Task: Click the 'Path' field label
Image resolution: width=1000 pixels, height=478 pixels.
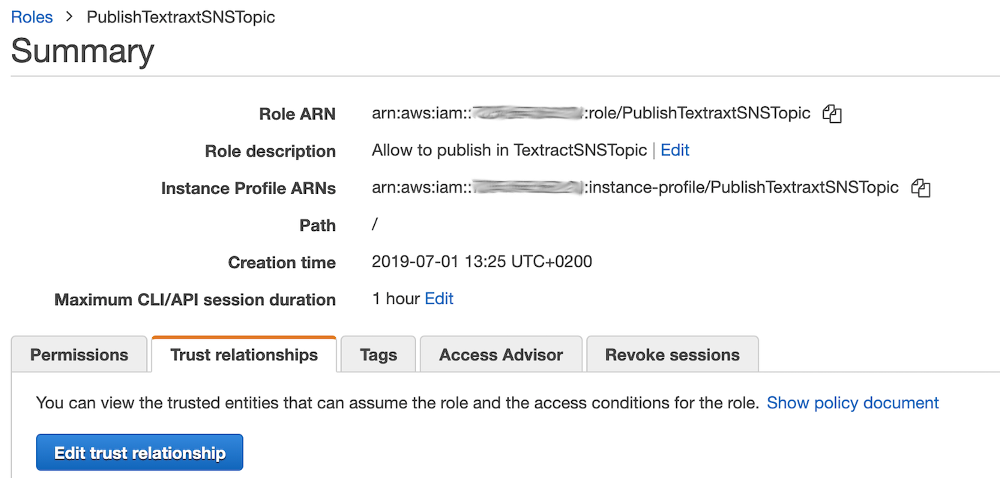Action: (x=317, y=225)
